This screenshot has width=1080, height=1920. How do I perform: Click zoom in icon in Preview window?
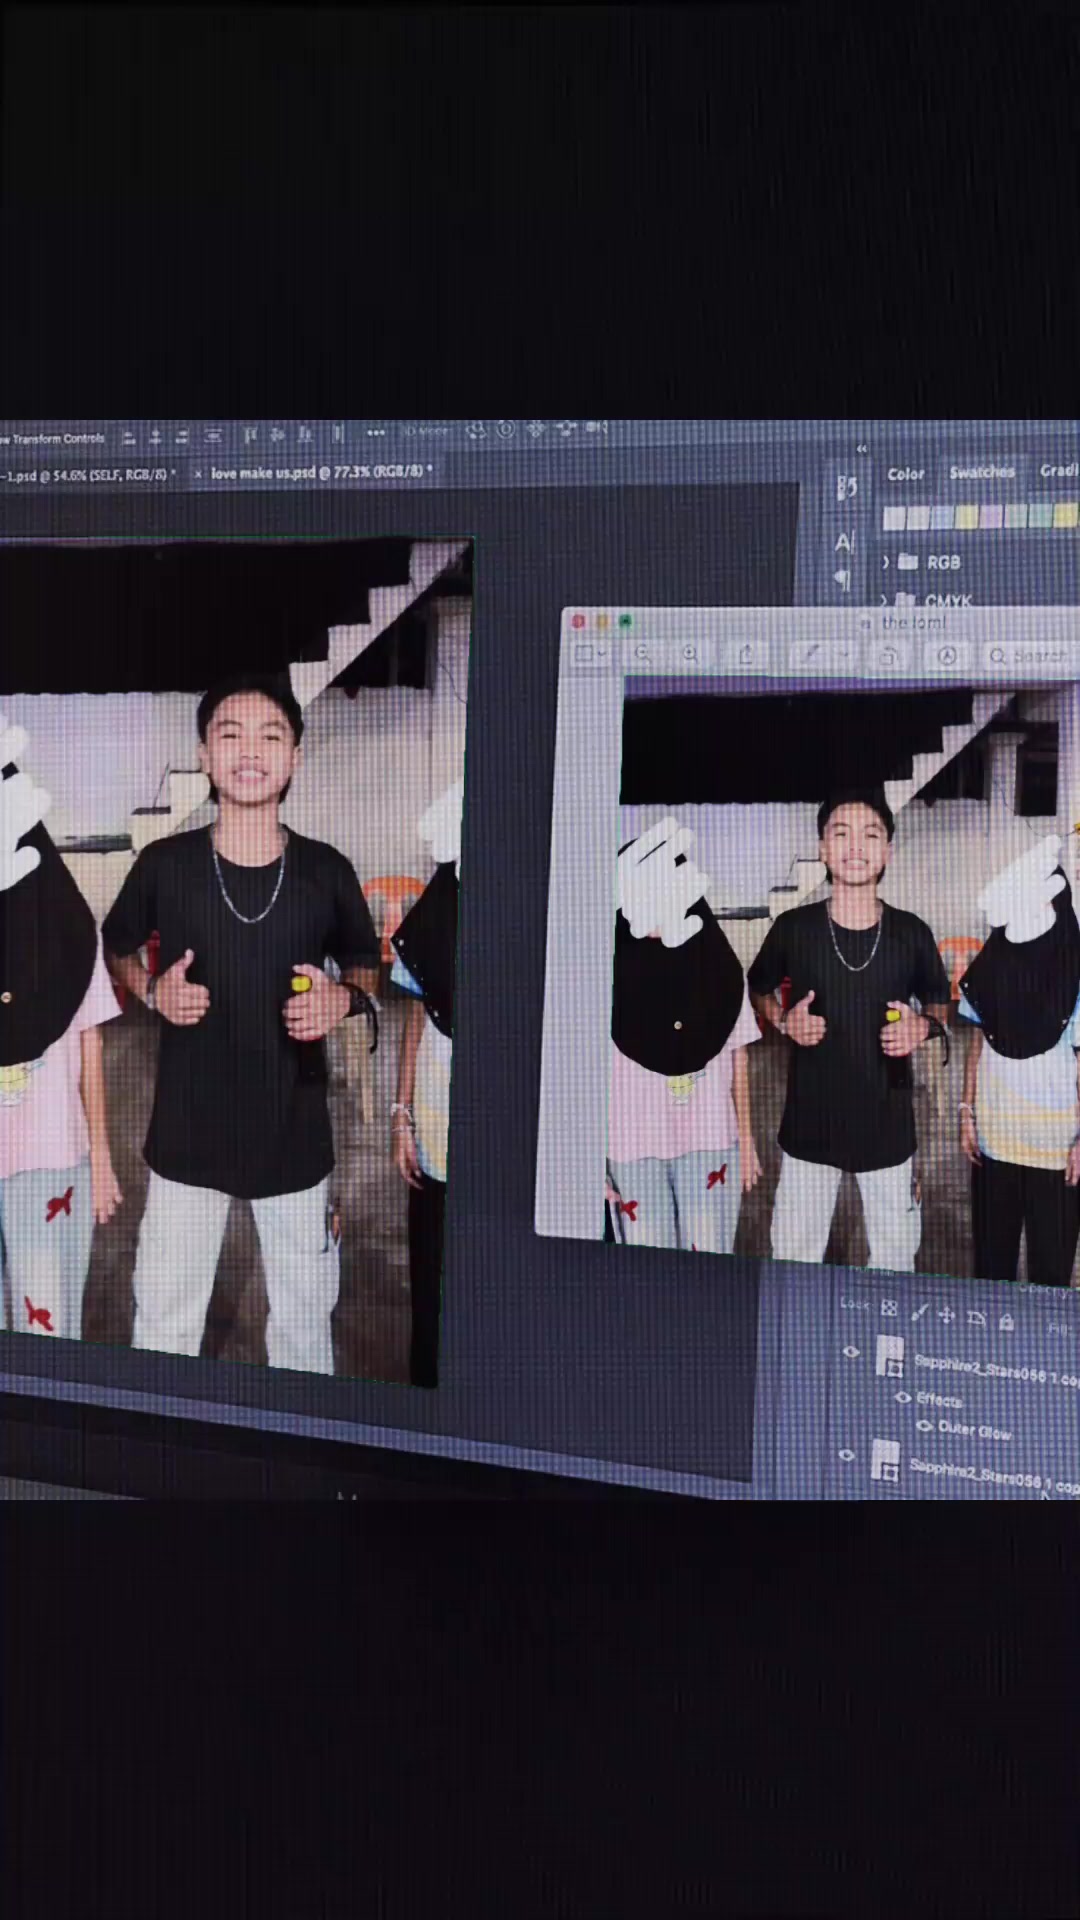(690, 653)
